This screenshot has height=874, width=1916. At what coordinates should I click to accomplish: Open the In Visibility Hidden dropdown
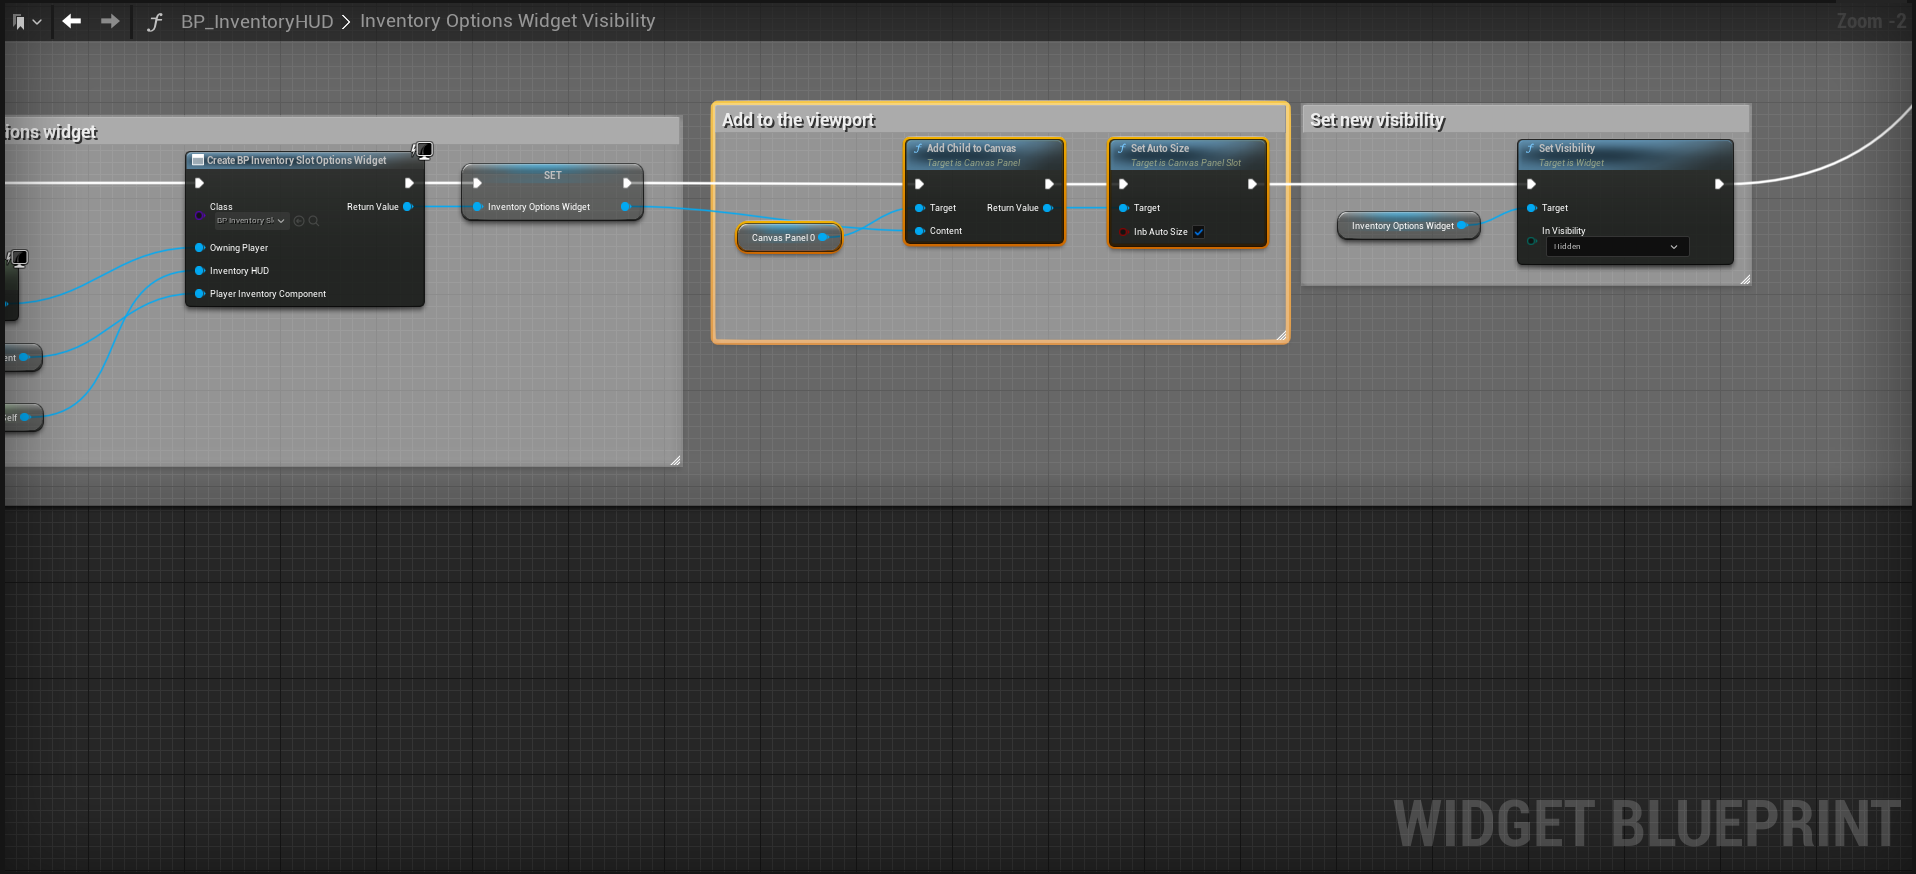[1616, 247]
